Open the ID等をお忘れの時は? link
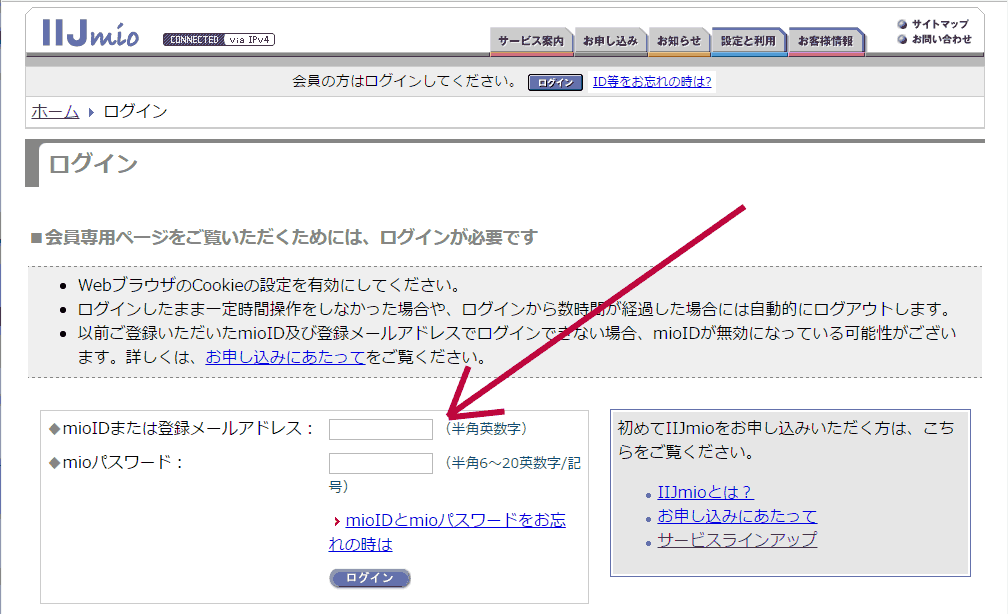 coord(652,82)
